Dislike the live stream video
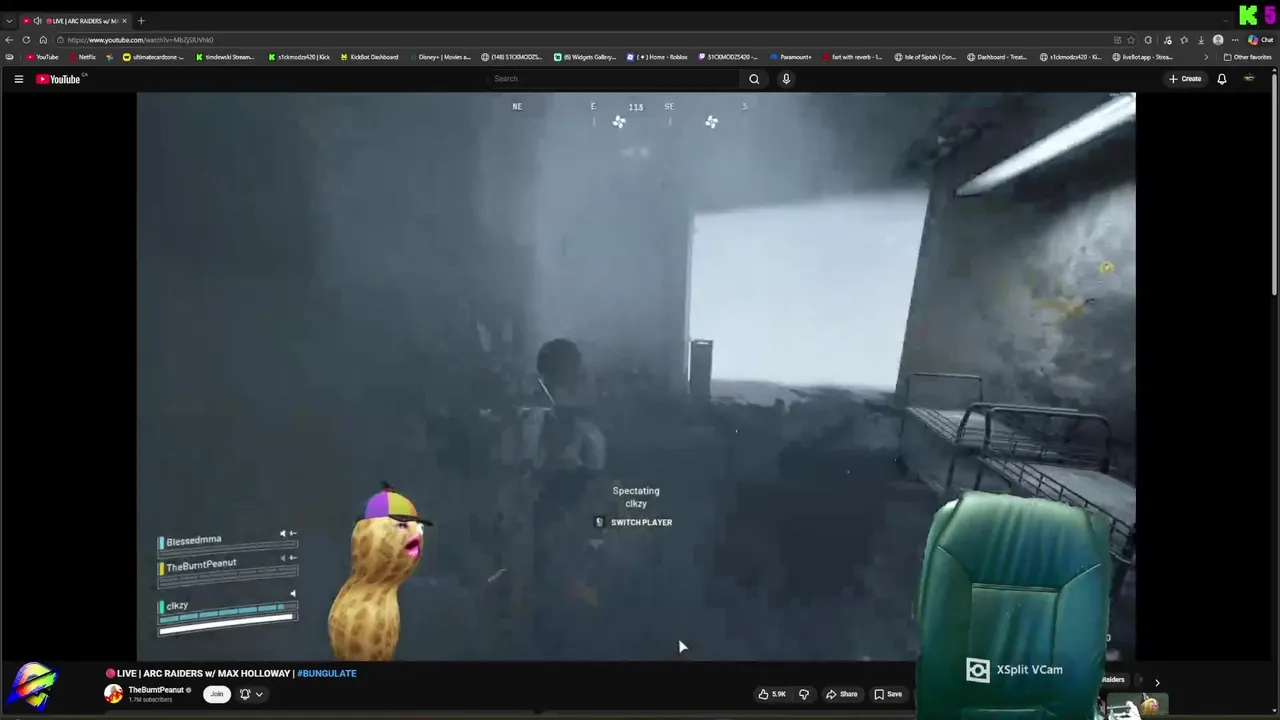Screen dimensions: 1280x720 (x=803, y=694)
